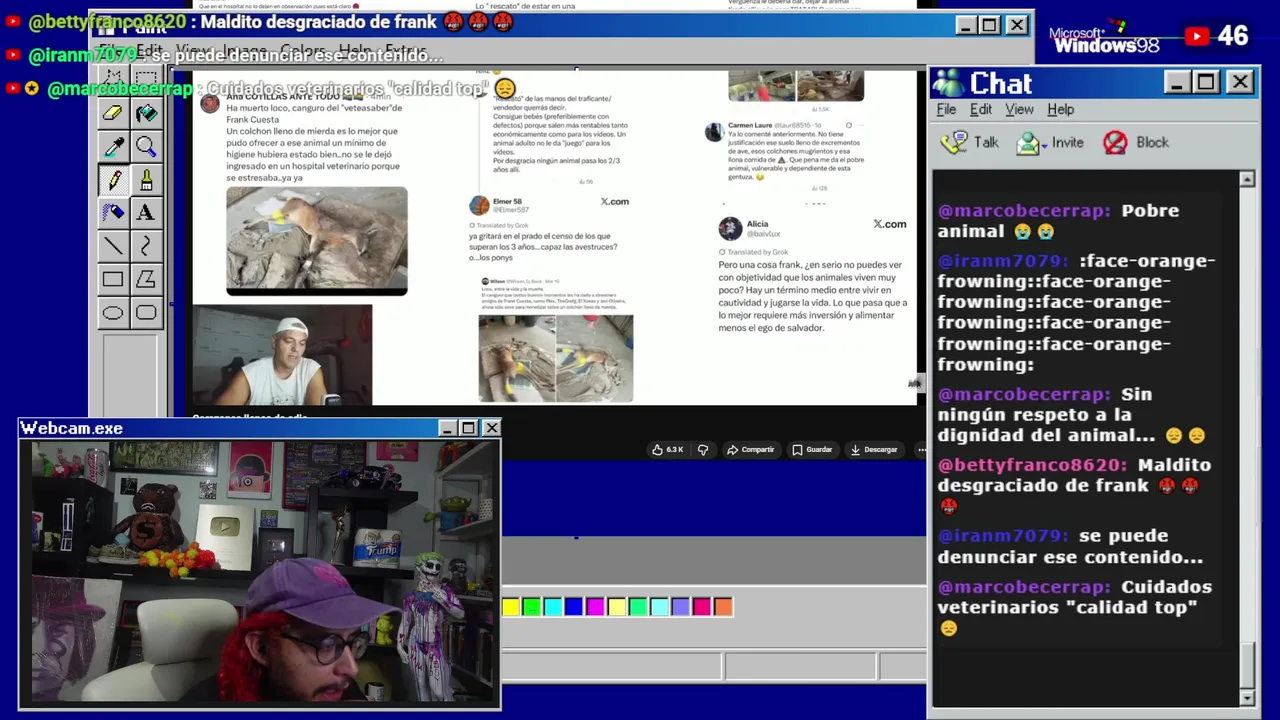The image size is (1280, 720).
Task: Click the Chat scrollbar down arrow
Action: point(1247,697)
